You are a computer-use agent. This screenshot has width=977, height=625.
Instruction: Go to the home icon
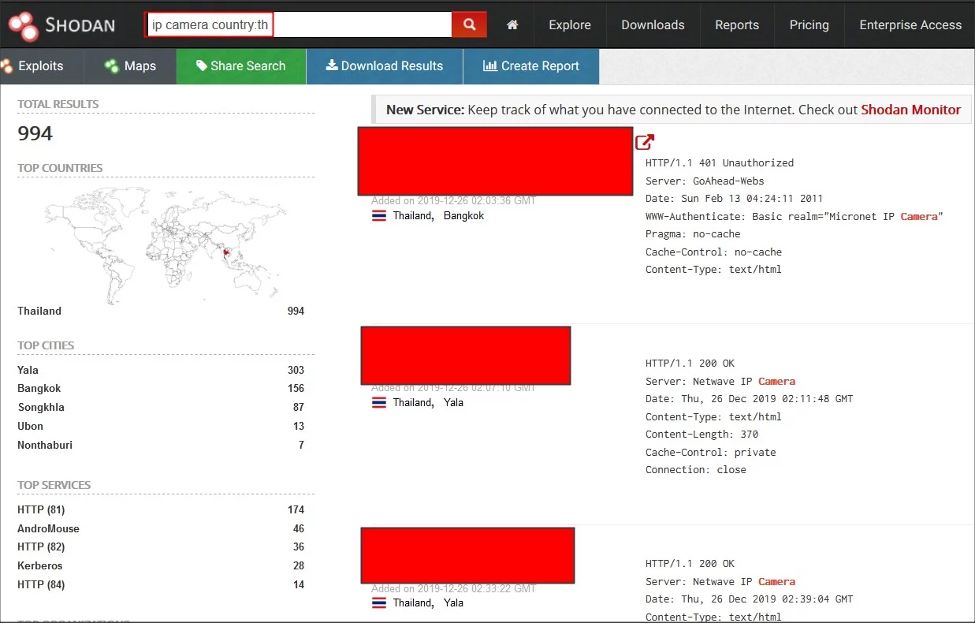coord(512,25)
